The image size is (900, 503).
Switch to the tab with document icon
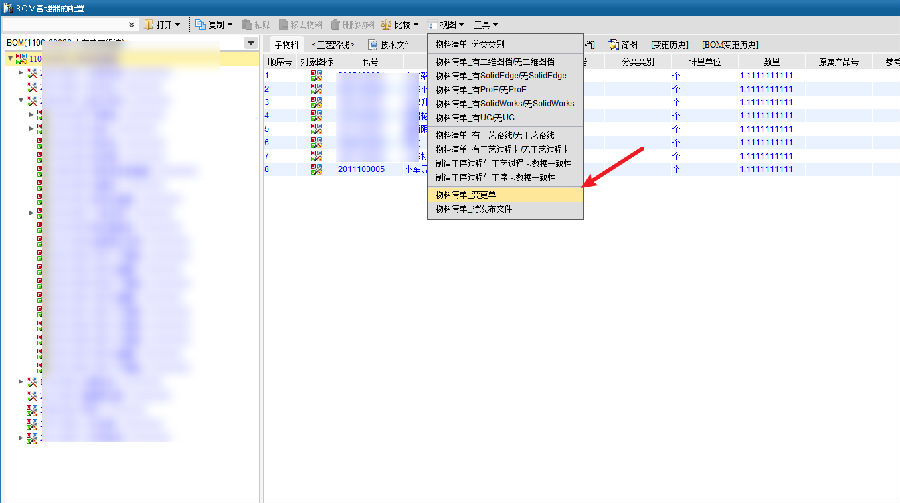point(387,44)
